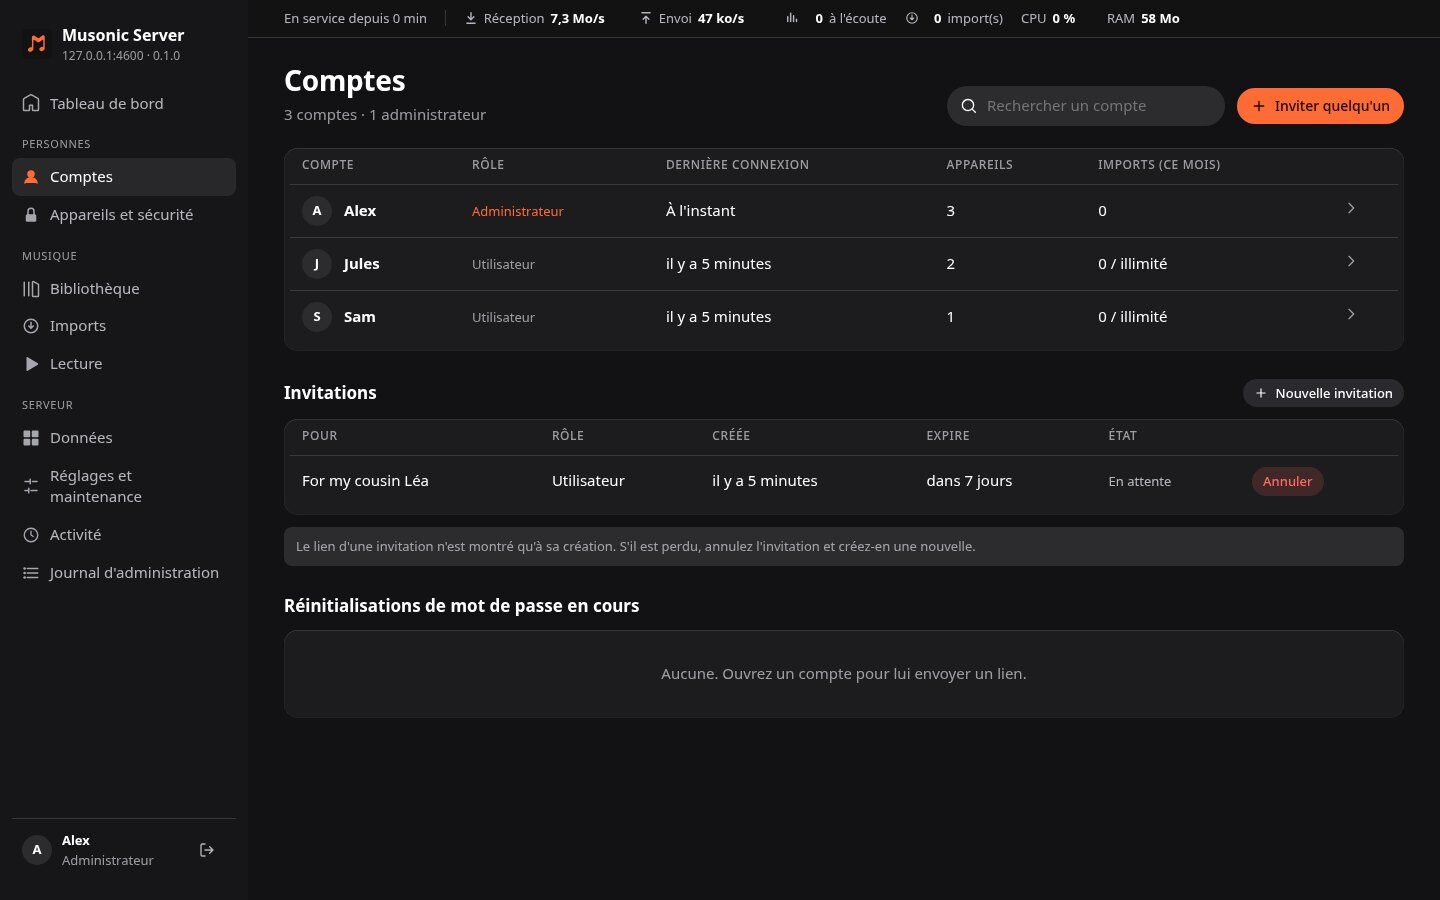The width and height of the screenshot is (1440, 900).
Task: Expand the Jules account row chevron
Action: click(x=1351, y=262)
